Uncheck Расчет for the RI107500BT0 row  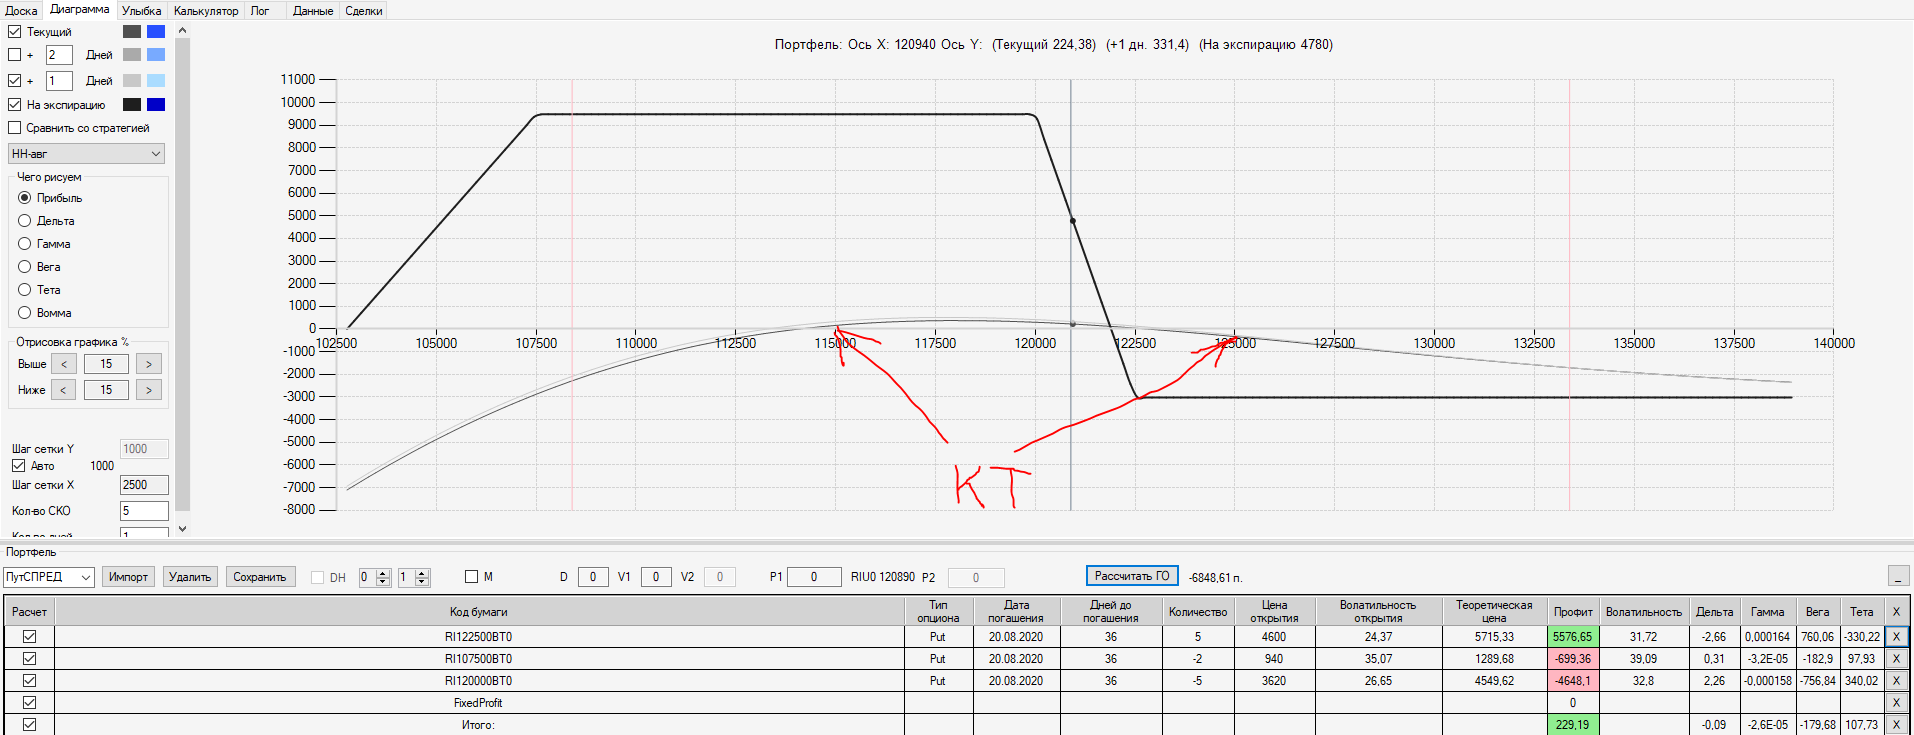[30, 659]
